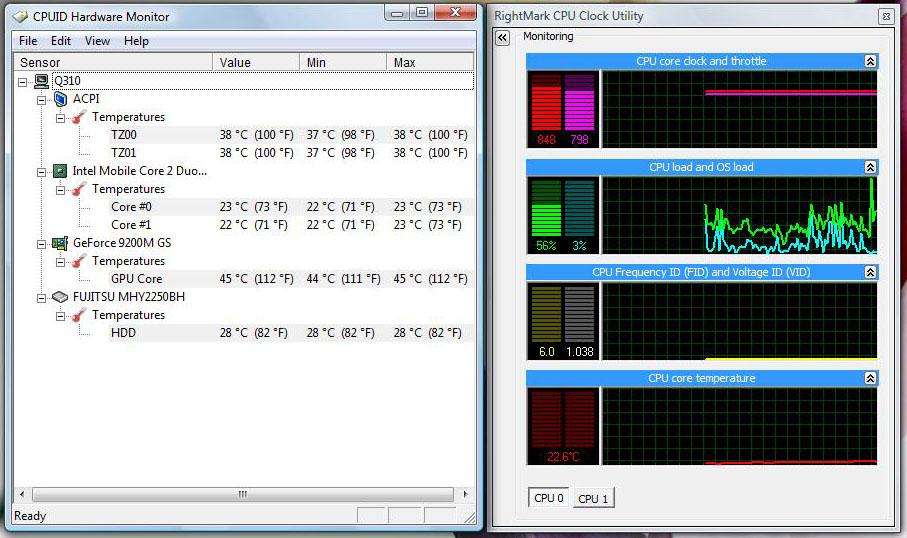Click the thermometer icon under Intel Mobile Core 2 Duo
The image size is (907, 538).
[79, 189]
